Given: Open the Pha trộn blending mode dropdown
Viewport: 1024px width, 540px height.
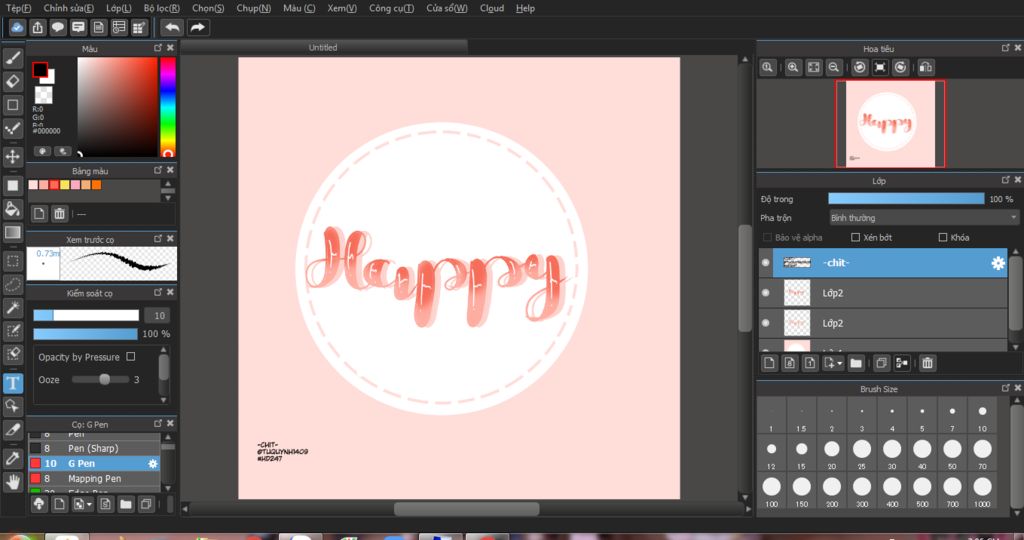Looking at the screenshot, I should (x=923, y=217).
